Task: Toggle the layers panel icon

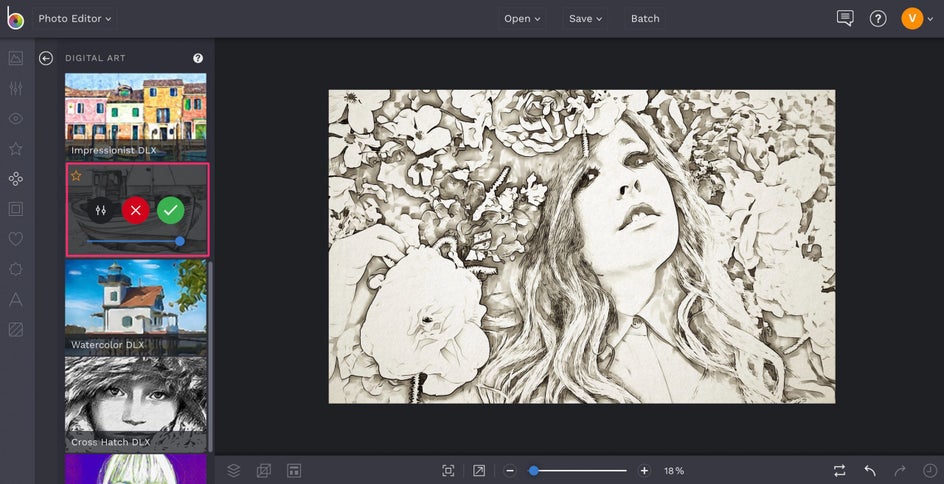Action: click(x=233, y=470)
